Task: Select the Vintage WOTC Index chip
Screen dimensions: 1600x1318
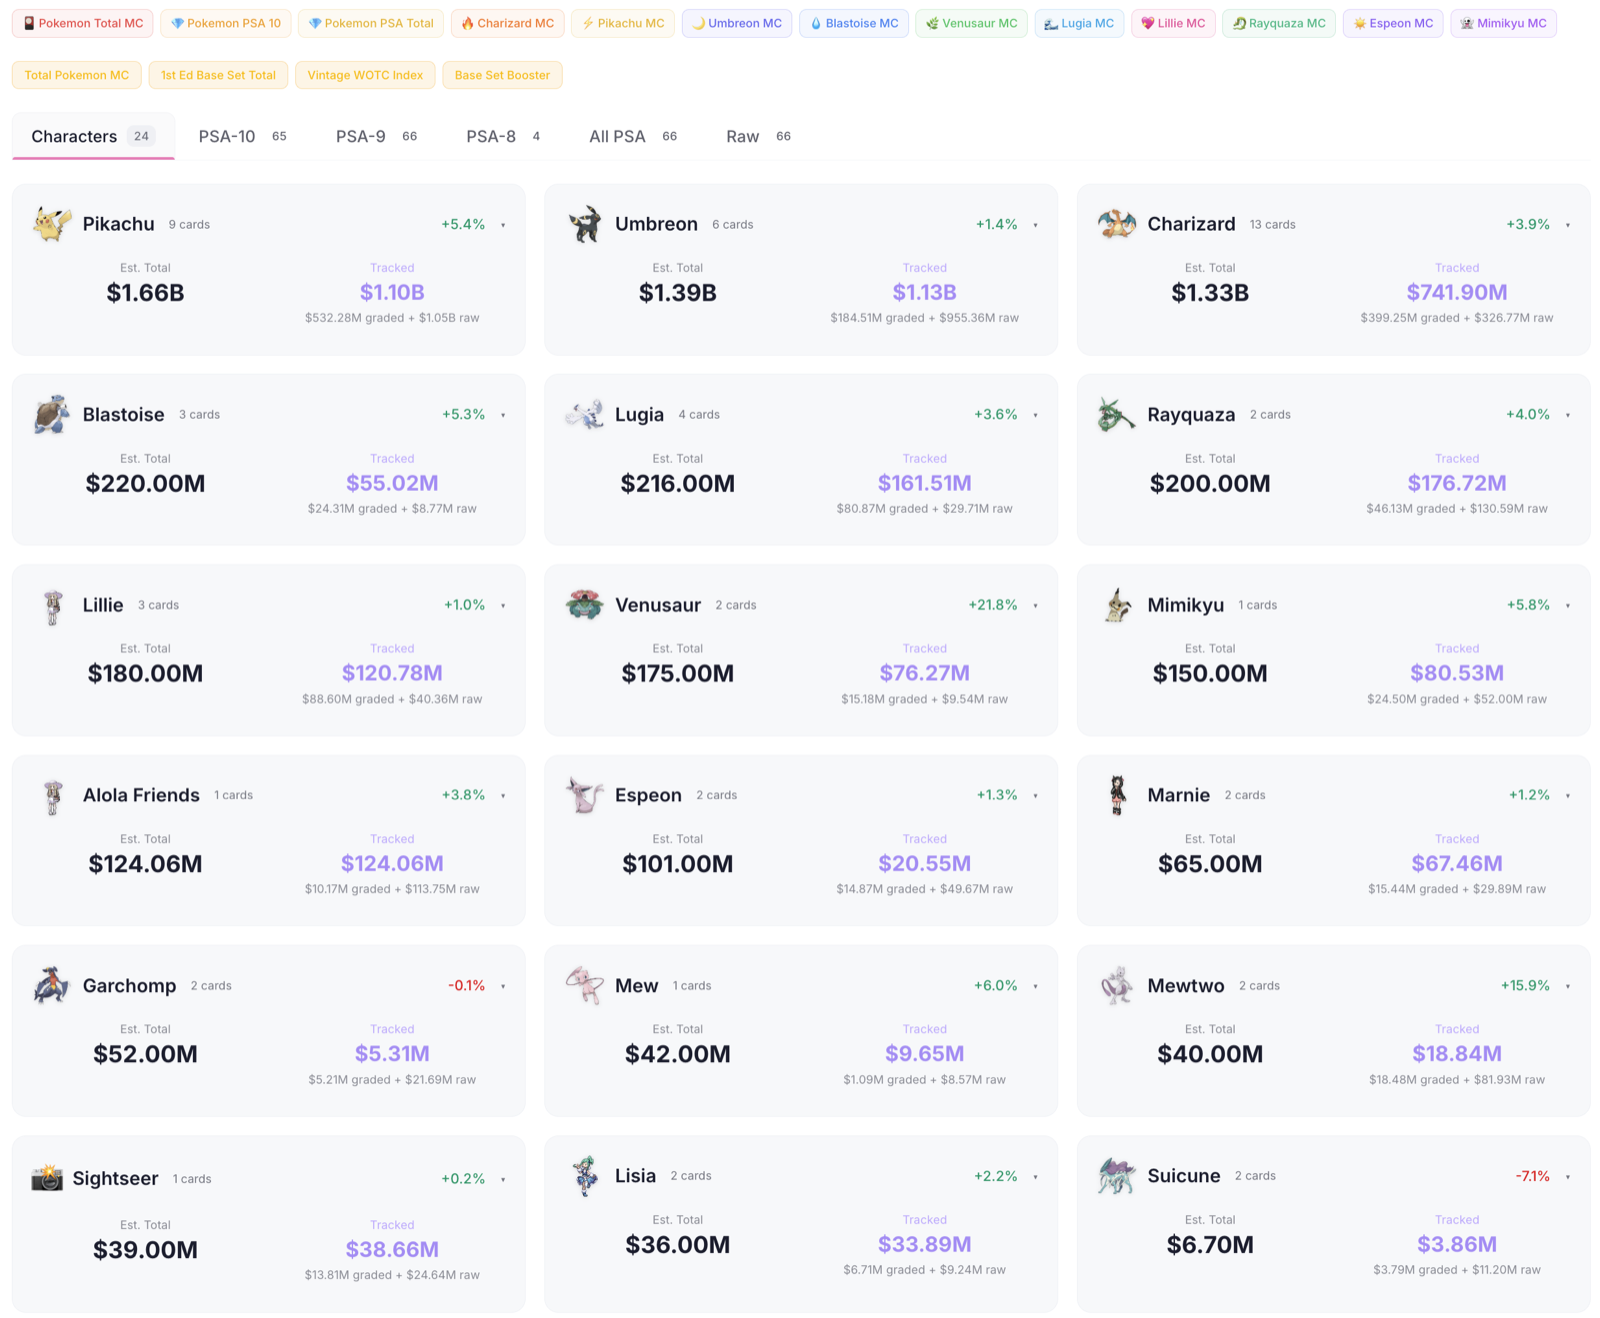Action: point(365,75)
